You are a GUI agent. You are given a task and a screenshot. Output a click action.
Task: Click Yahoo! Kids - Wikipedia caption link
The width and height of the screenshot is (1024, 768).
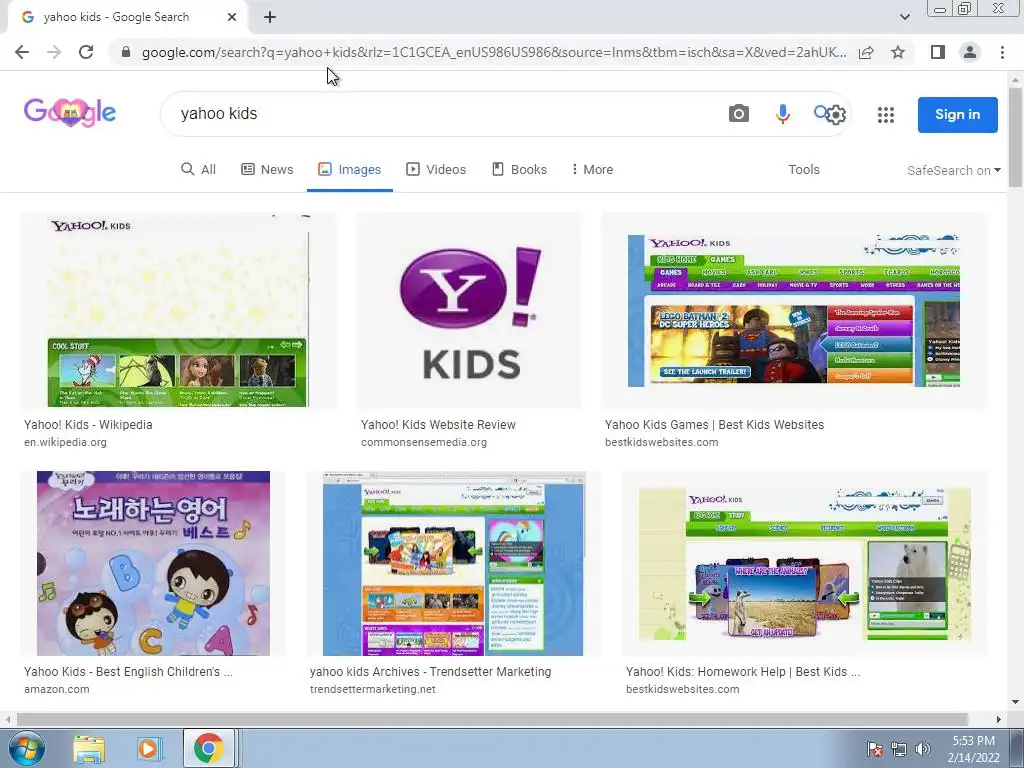[88, 424]
